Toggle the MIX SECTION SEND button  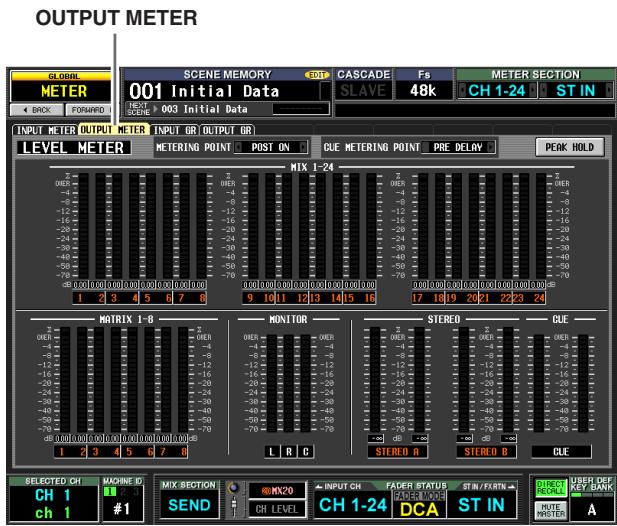(x=189, y=505)
